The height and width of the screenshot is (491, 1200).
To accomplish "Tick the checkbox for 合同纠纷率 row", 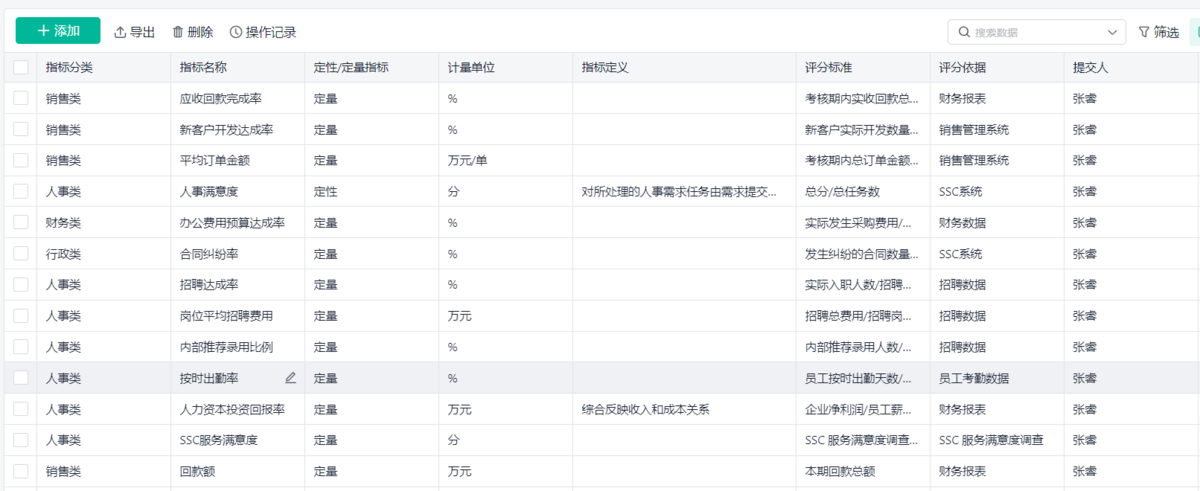I will [21, 253].
